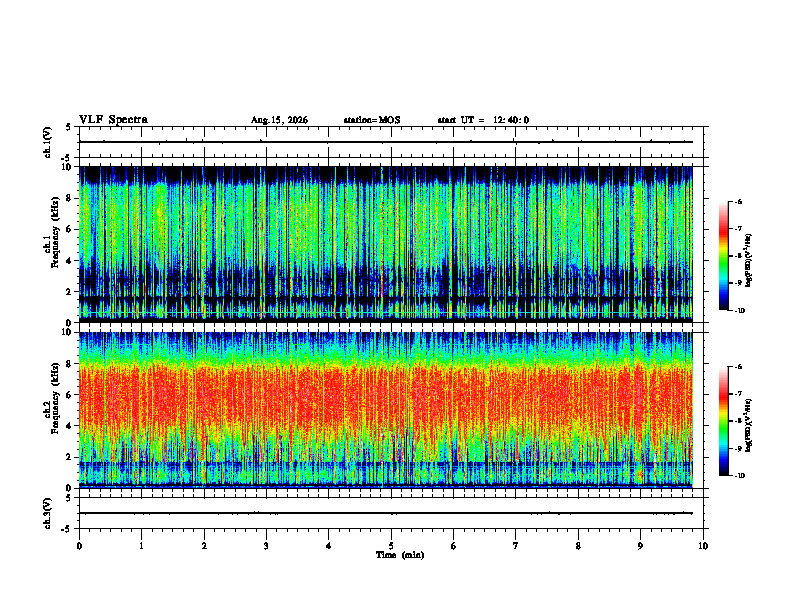Click time axis tick label "7"
This screenshot has height=612, width=792.
click(516, 546)
